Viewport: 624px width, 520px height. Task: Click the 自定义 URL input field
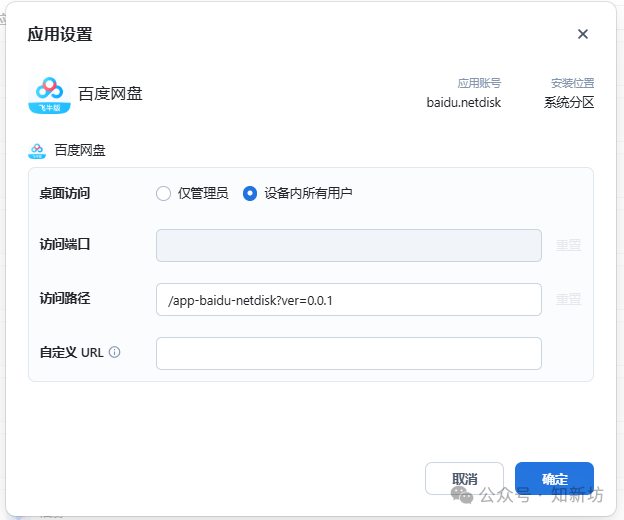(349, 353)
